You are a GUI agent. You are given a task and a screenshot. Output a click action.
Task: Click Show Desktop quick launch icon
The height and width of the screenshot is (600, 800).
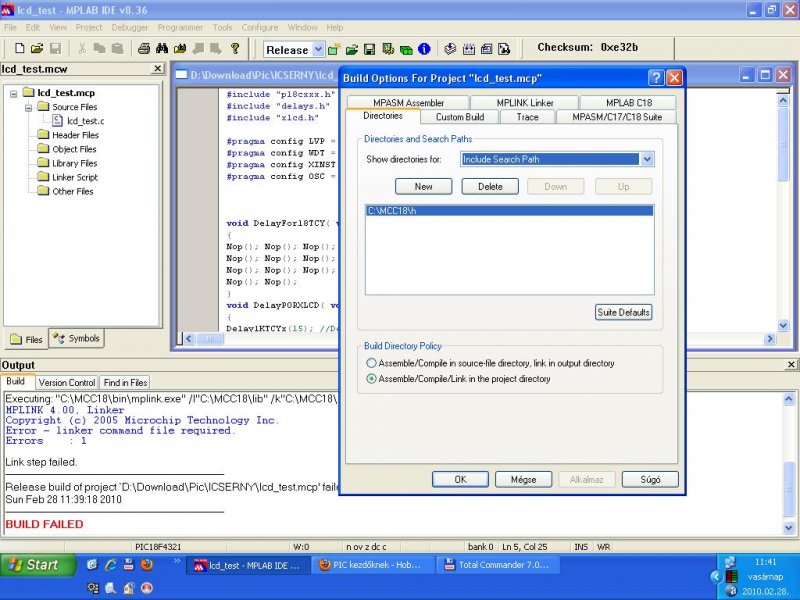[92, 564]
